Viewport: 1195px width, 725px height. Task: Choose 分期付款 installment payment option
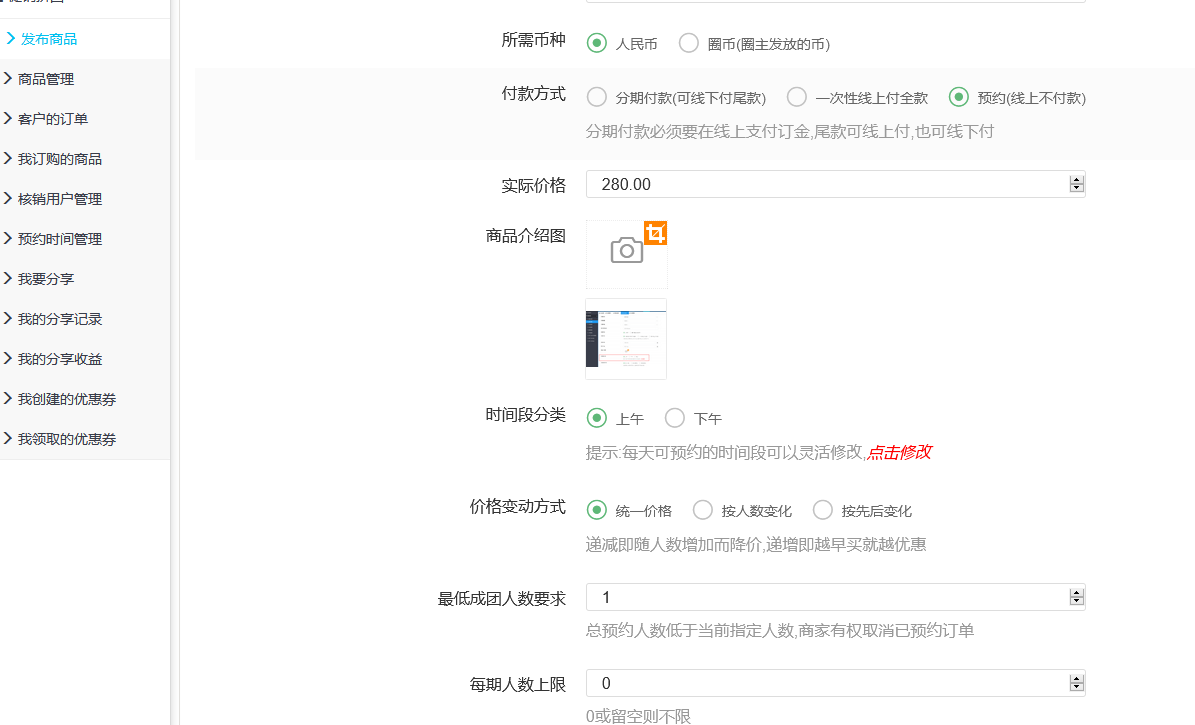pos(597,97)
